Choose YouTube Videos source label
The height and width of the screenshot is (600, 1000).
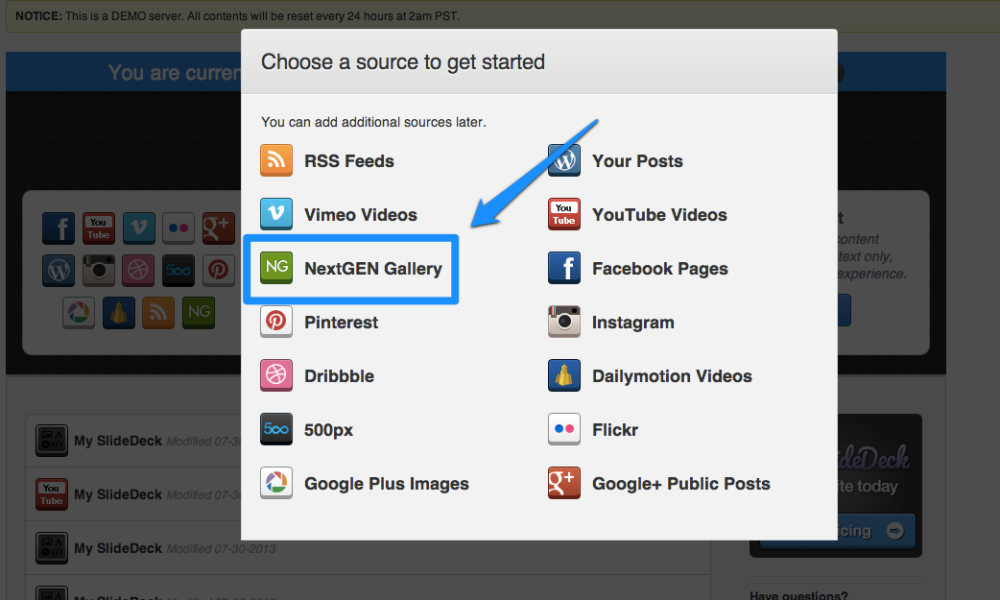pyautogui.click(x=659, y=215)
